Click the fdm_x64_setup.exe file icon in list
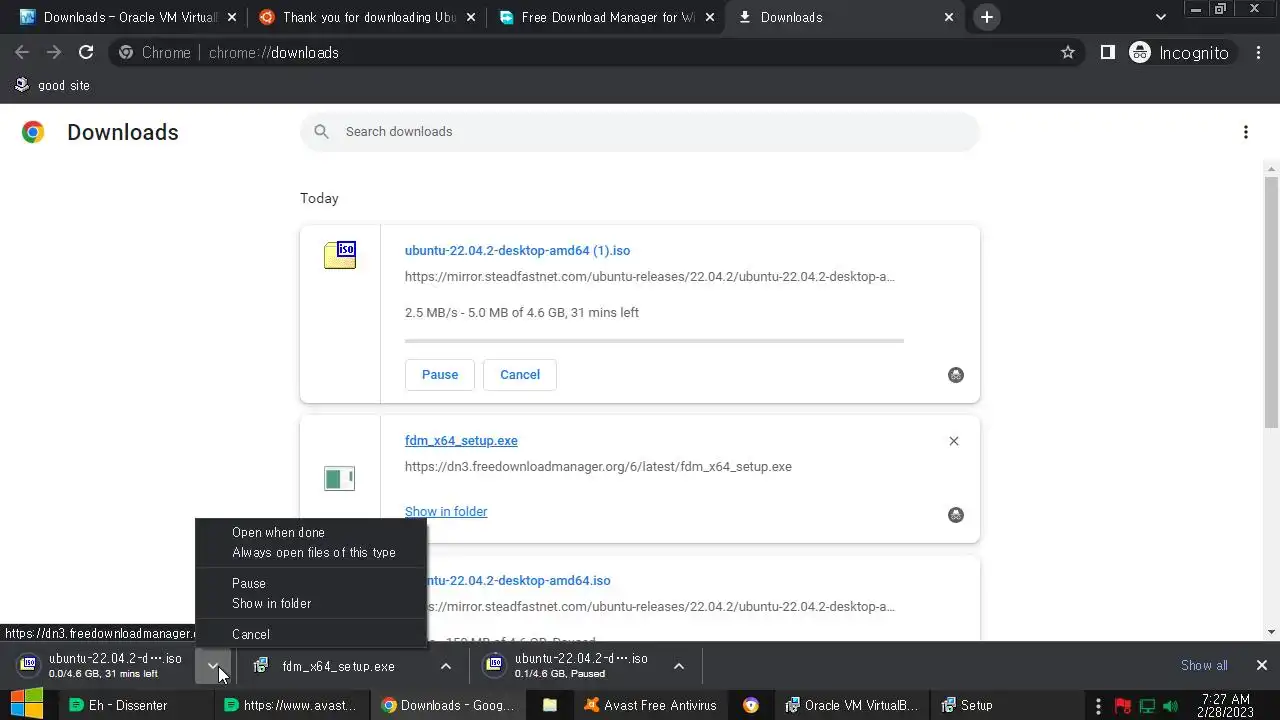This screenshot has width=1280, height=720. click(340, 479)
